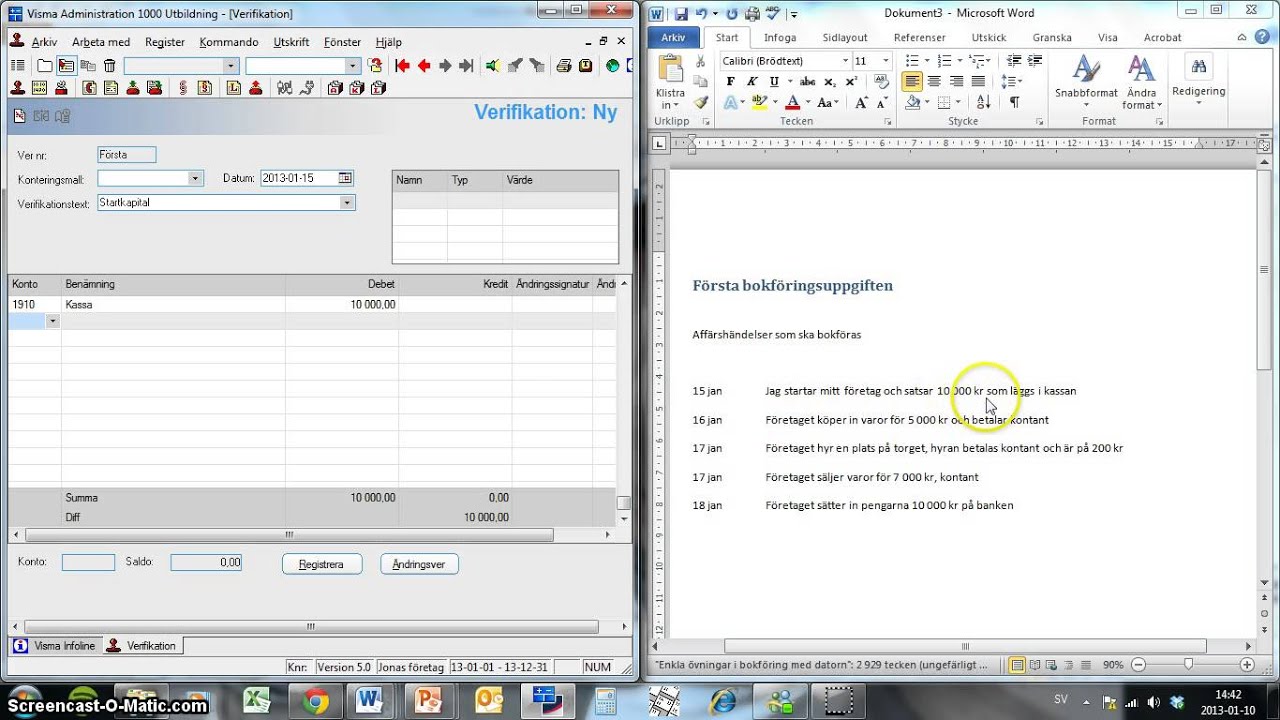
Task: Switch to the Infoga tab in Word
Action: (780, 38)
